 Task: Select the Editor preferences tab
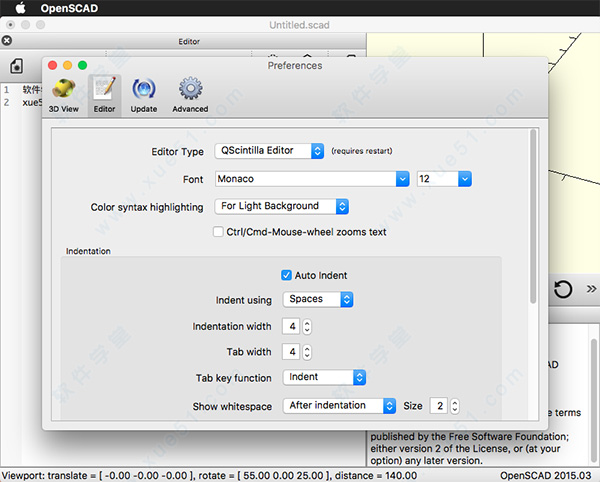(104, 96)
